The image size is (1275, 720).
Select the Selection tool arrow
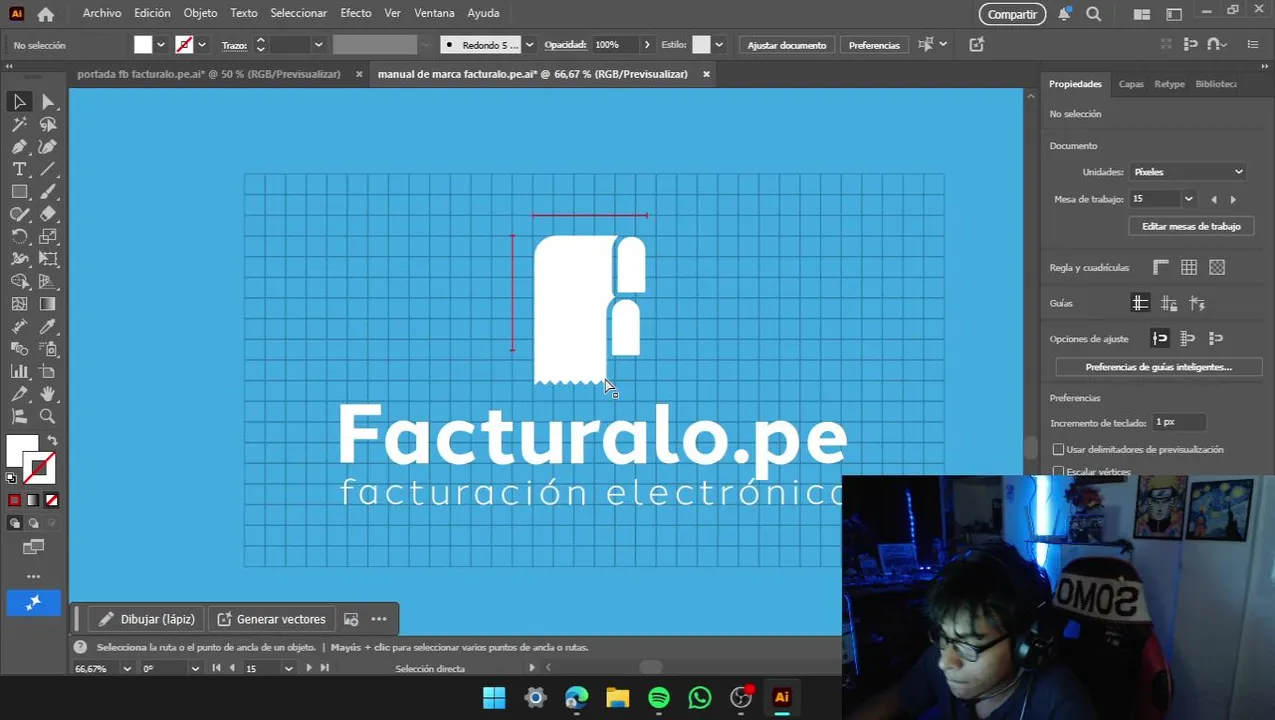[19, 102]
